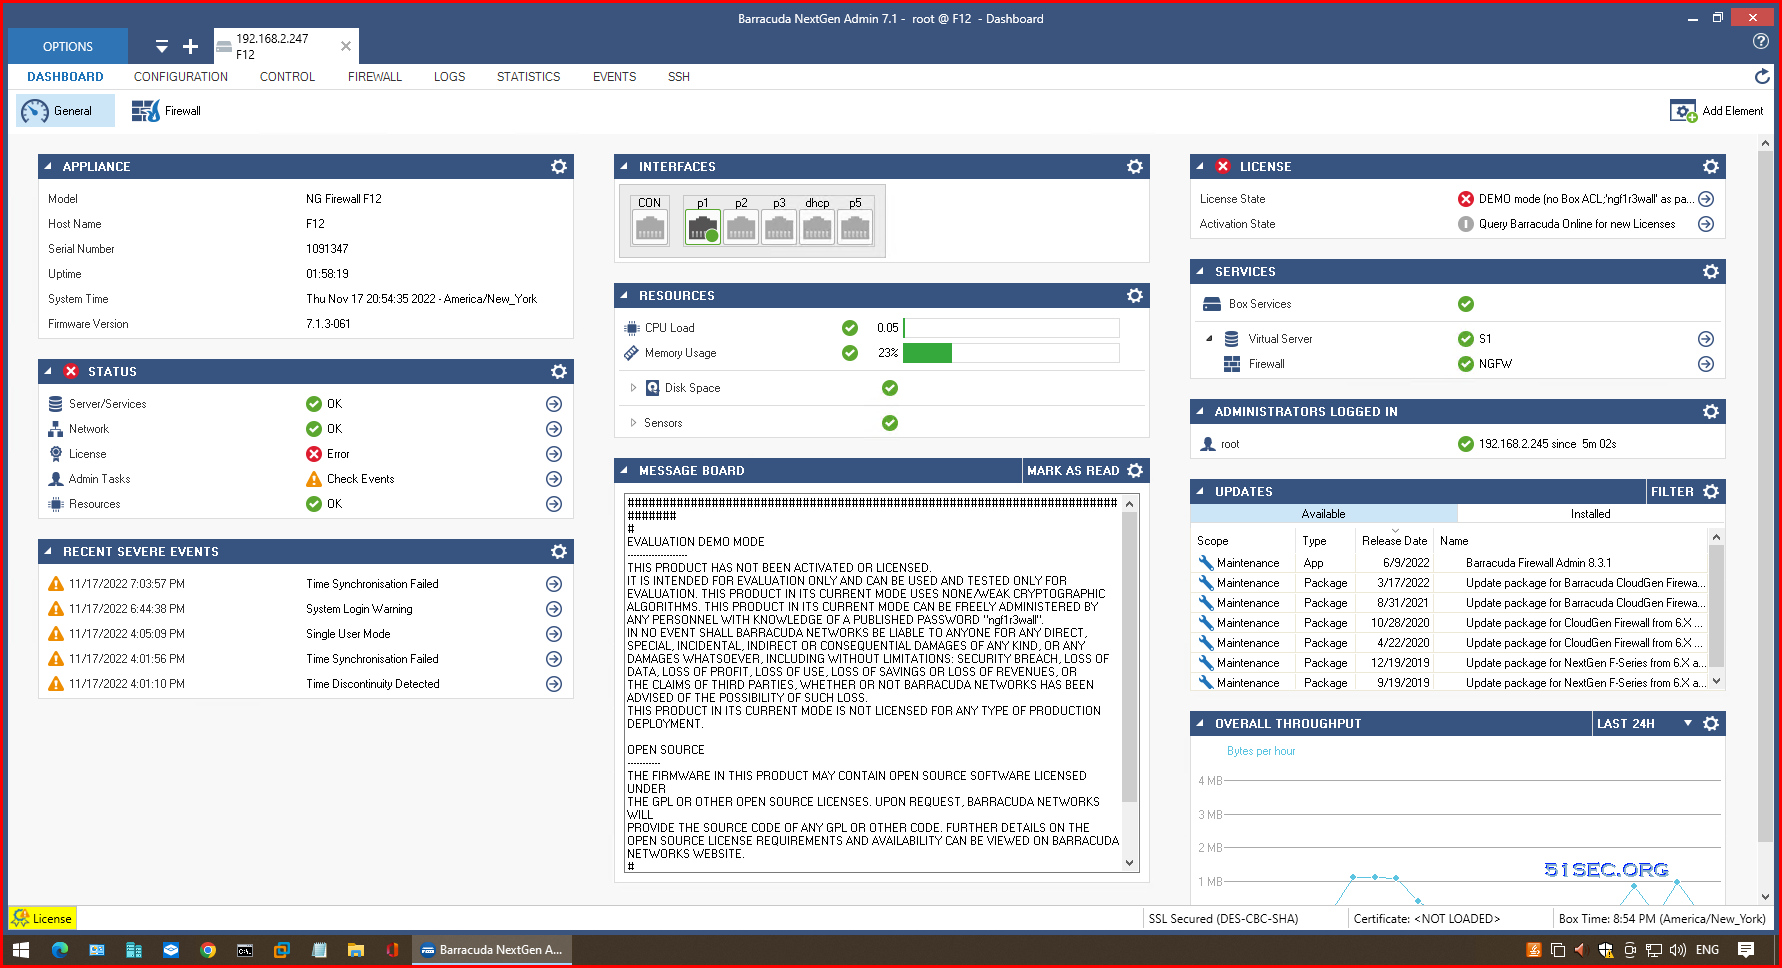The height and width of the screenshot is (968, 1782).
Task: Open Interfaces panel settings gear
Action: [1135, 167]
